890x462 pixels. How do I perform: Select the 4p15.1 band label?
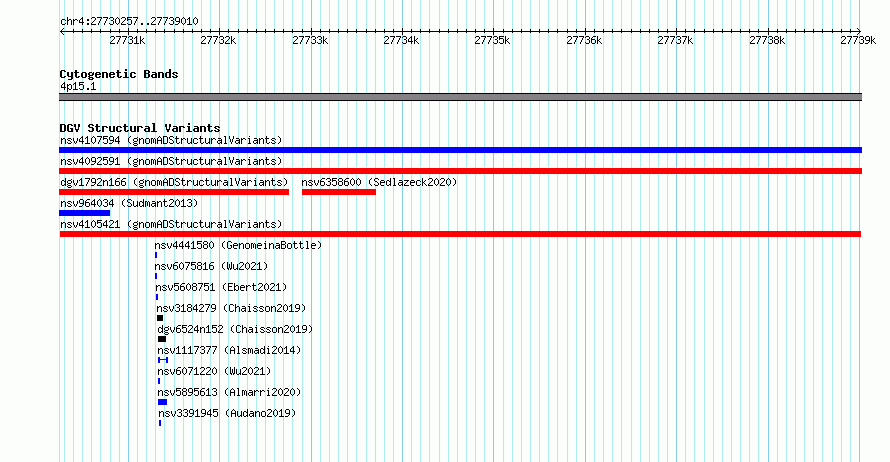click(78, 87)
